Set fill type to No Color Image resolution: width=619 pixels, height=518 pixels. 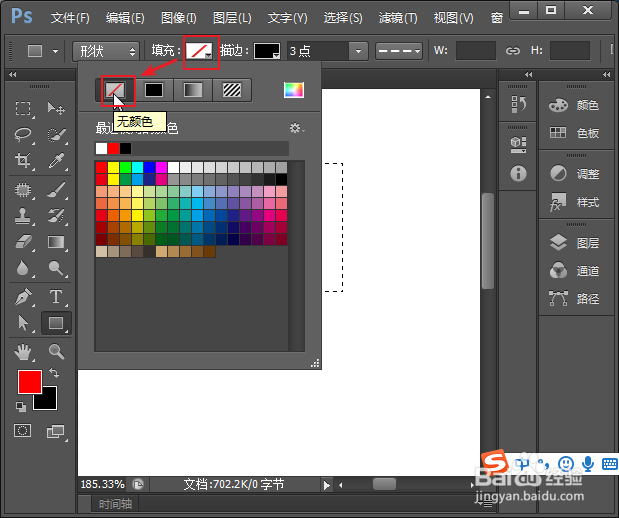tap(115, 90)
